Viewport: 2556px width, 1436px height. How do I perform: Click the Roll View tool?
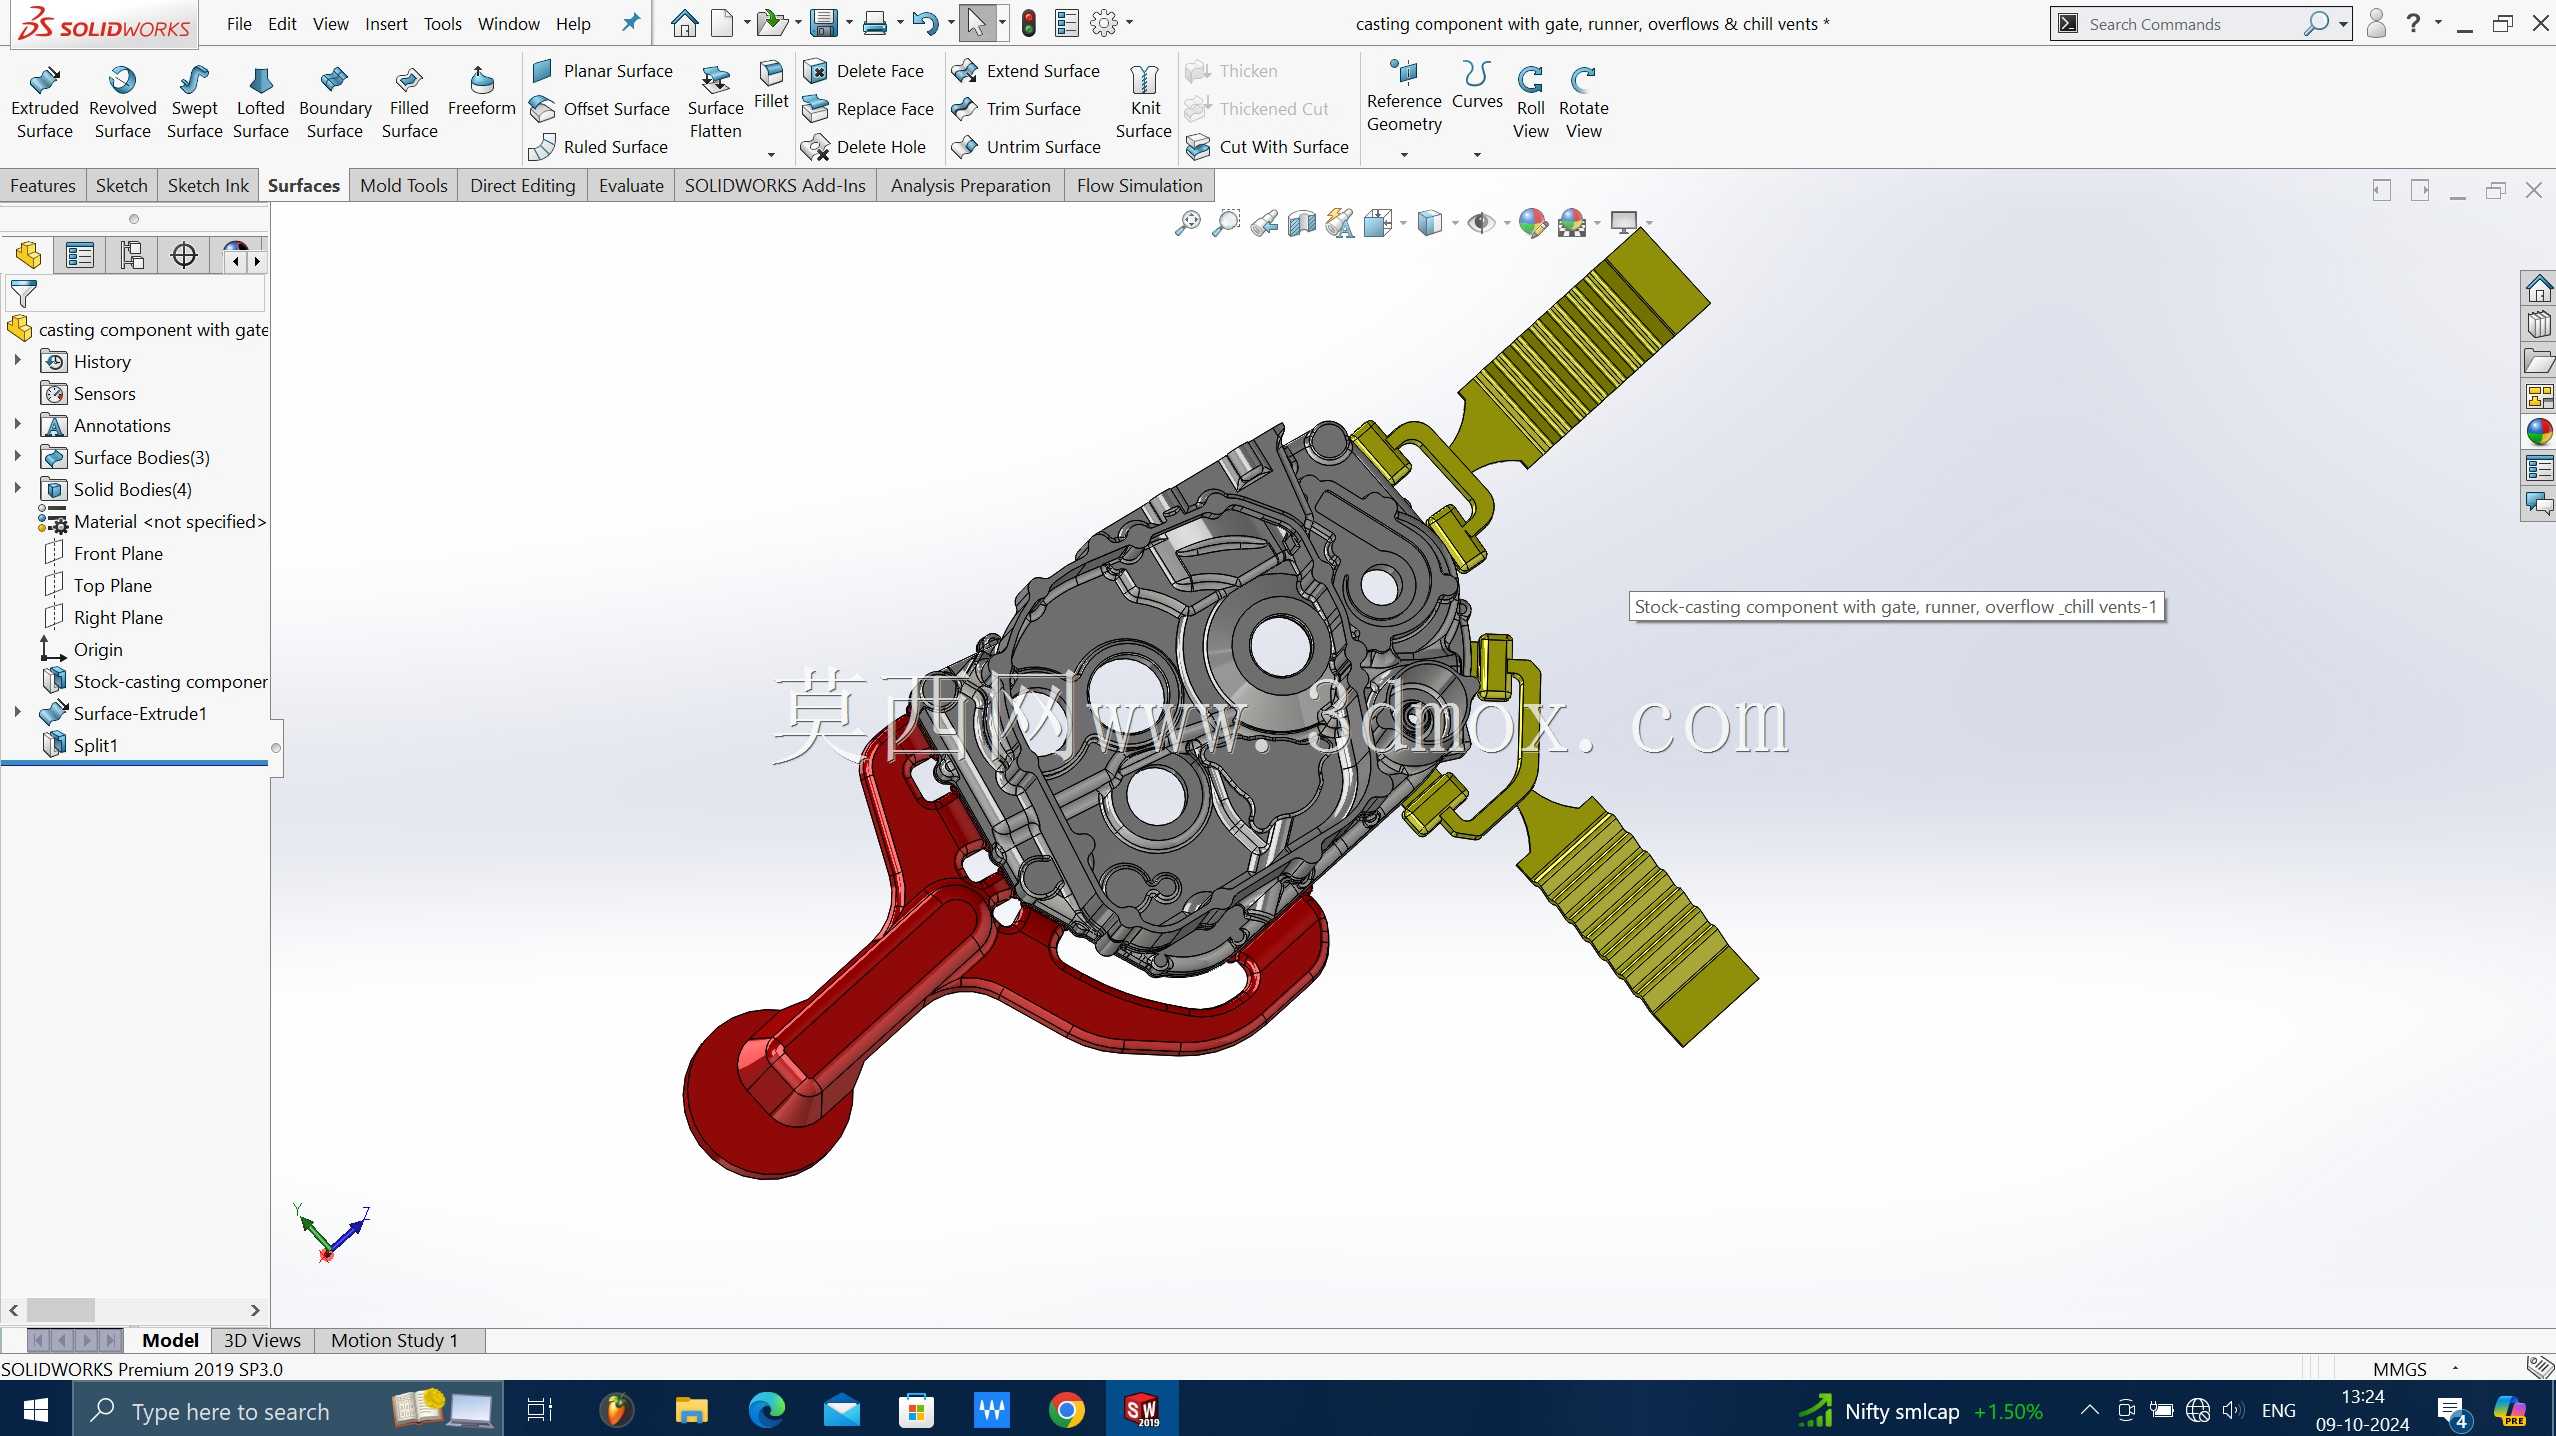tap(1530, 103)
